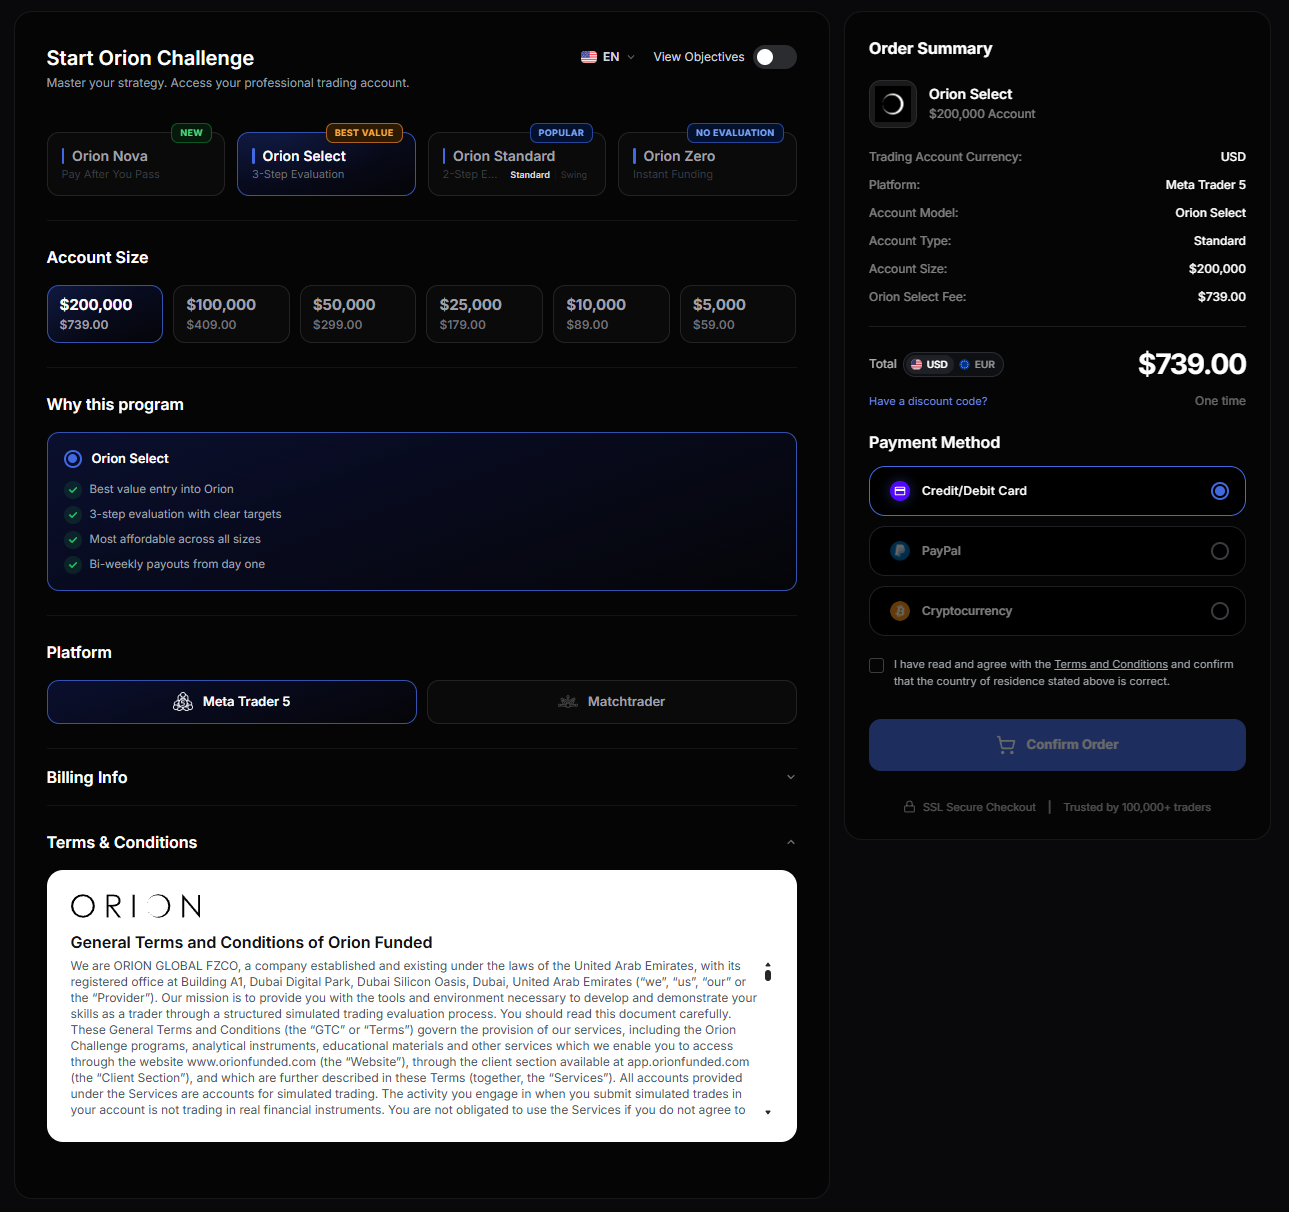1289x1212 pixels.
Task: Click the US flag language icon
Action: coord(589,57)
